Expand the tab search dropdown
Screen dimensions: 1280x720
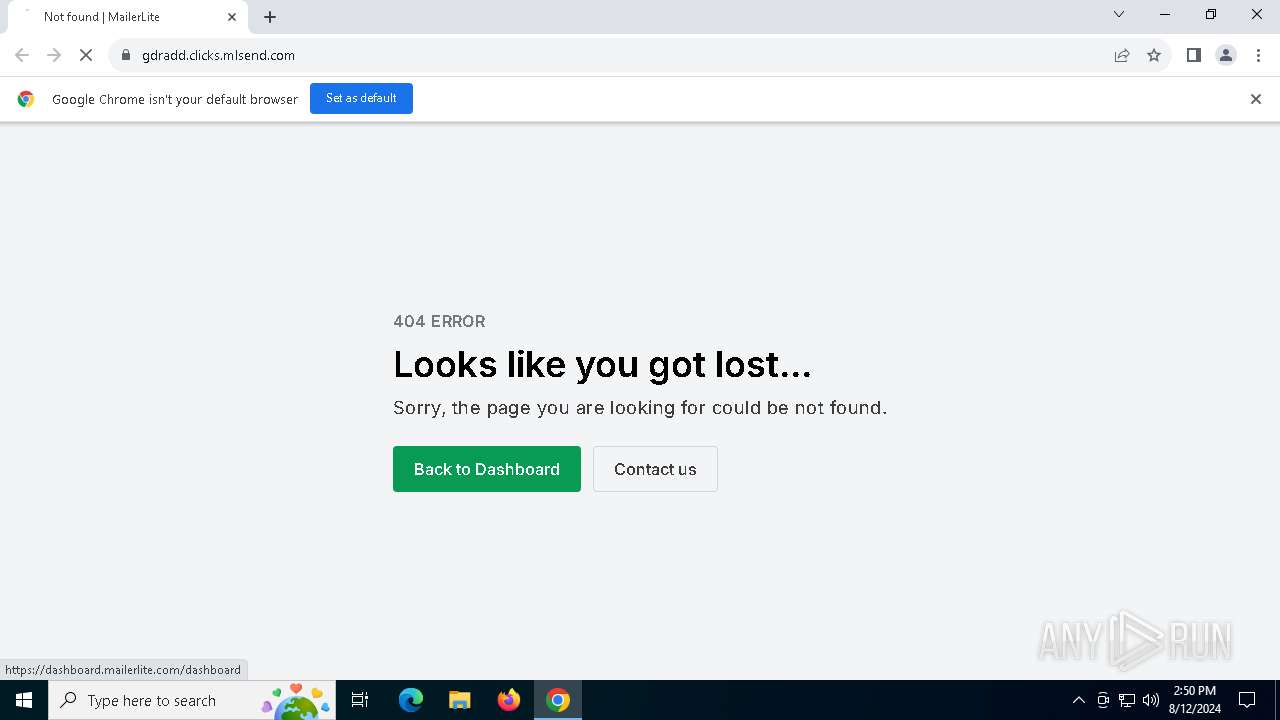1119,14
